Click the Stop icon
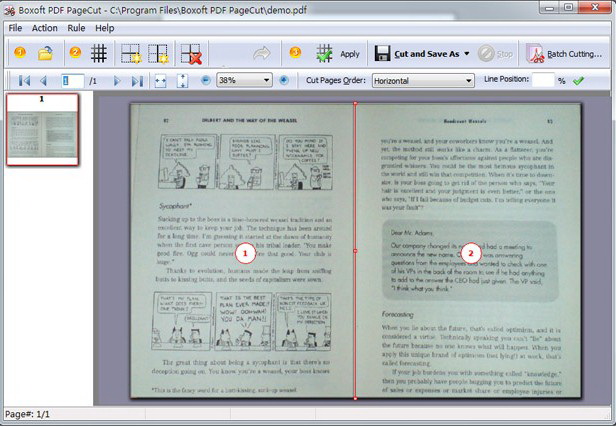The height and width of the screenshot is (427, 616). [486, 54]
